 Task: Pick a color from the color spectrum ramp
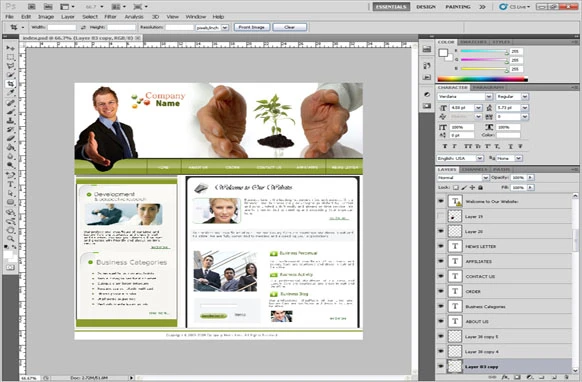click(482, 79)
